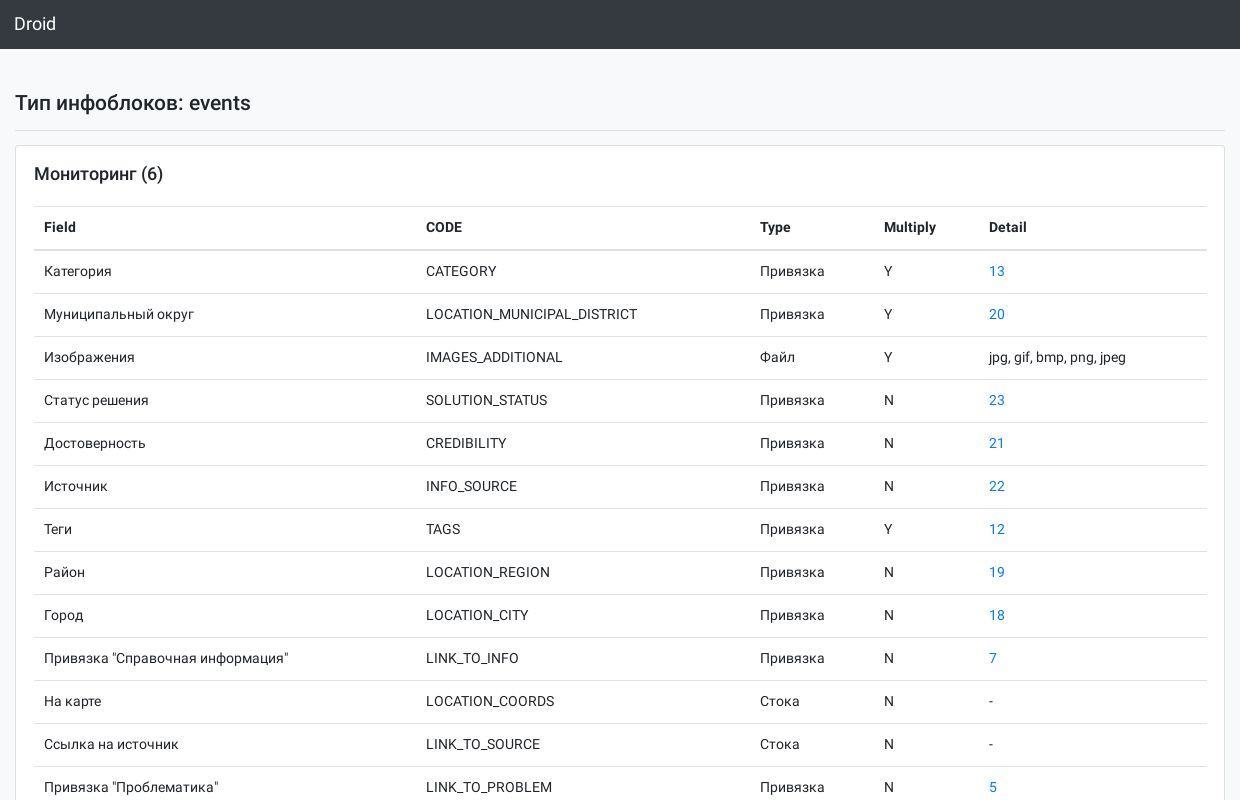
Task: Click the Droid brand link in header
Action: [35, 24]
